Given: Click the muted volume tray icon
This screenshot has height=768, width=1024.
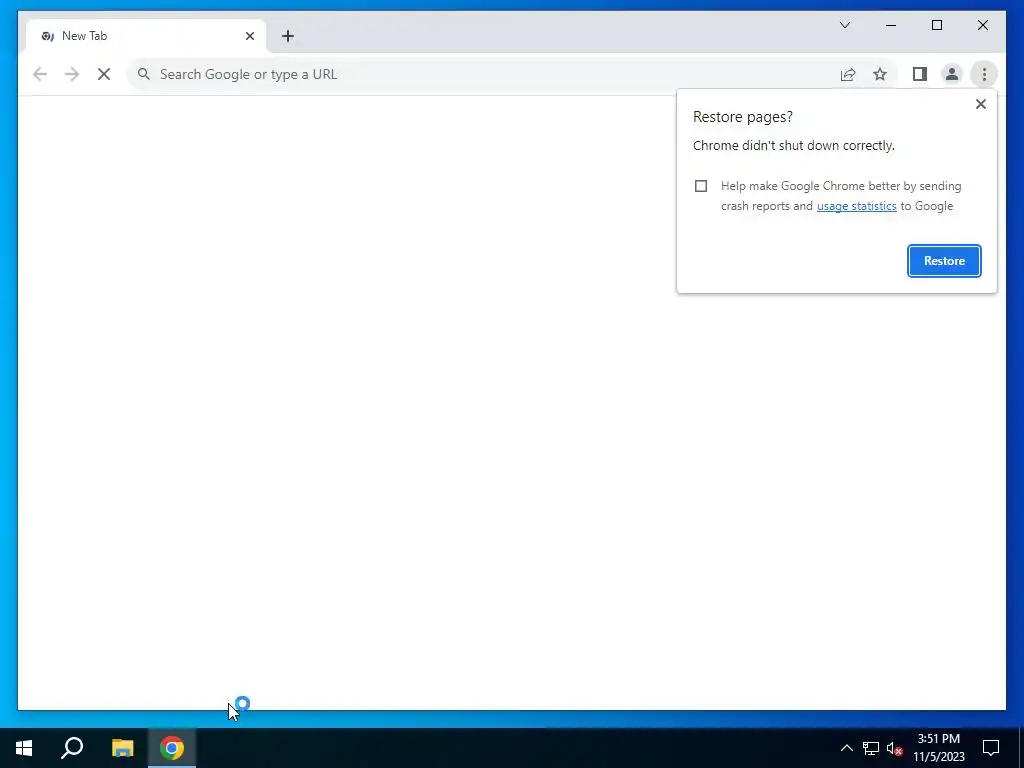Looking at the screenshot, I should coord(895,748).
